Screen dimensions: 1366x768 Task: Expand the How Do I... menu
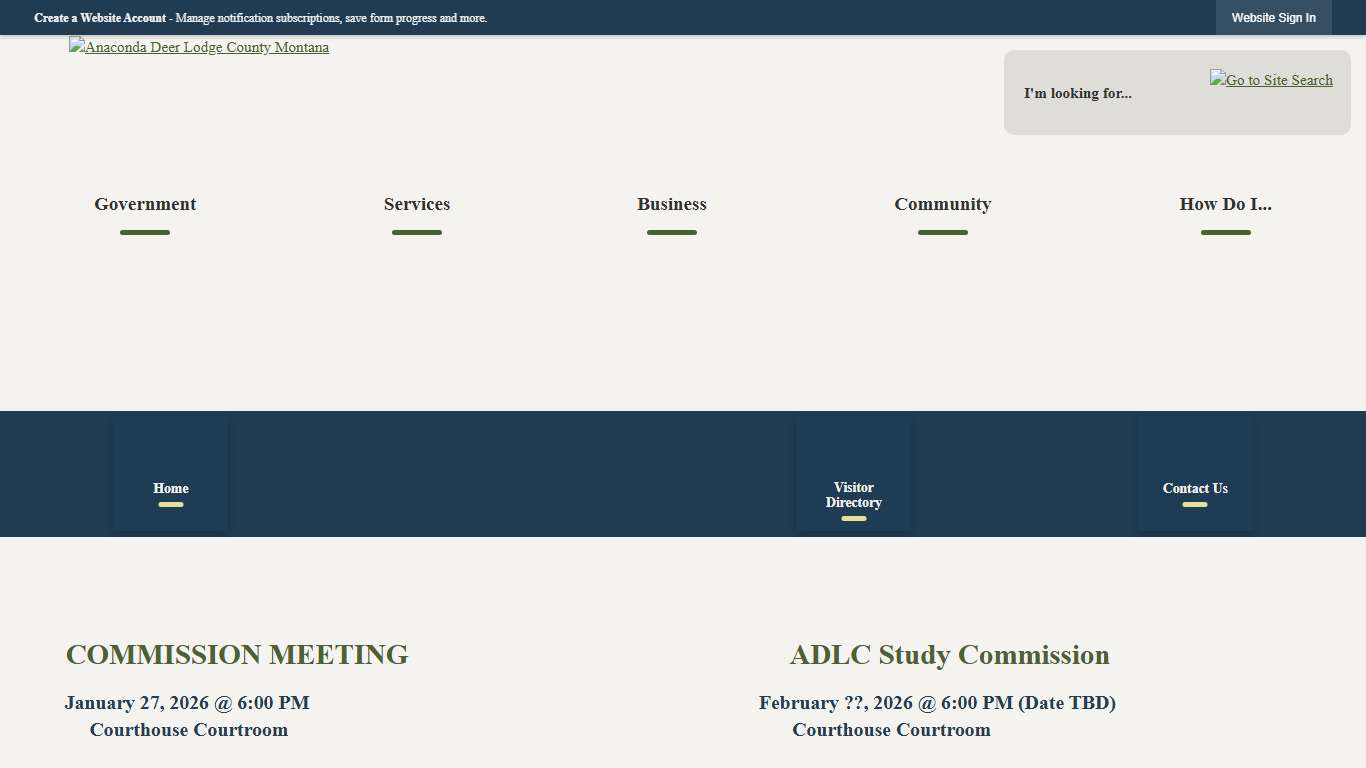coord(1225,204)
